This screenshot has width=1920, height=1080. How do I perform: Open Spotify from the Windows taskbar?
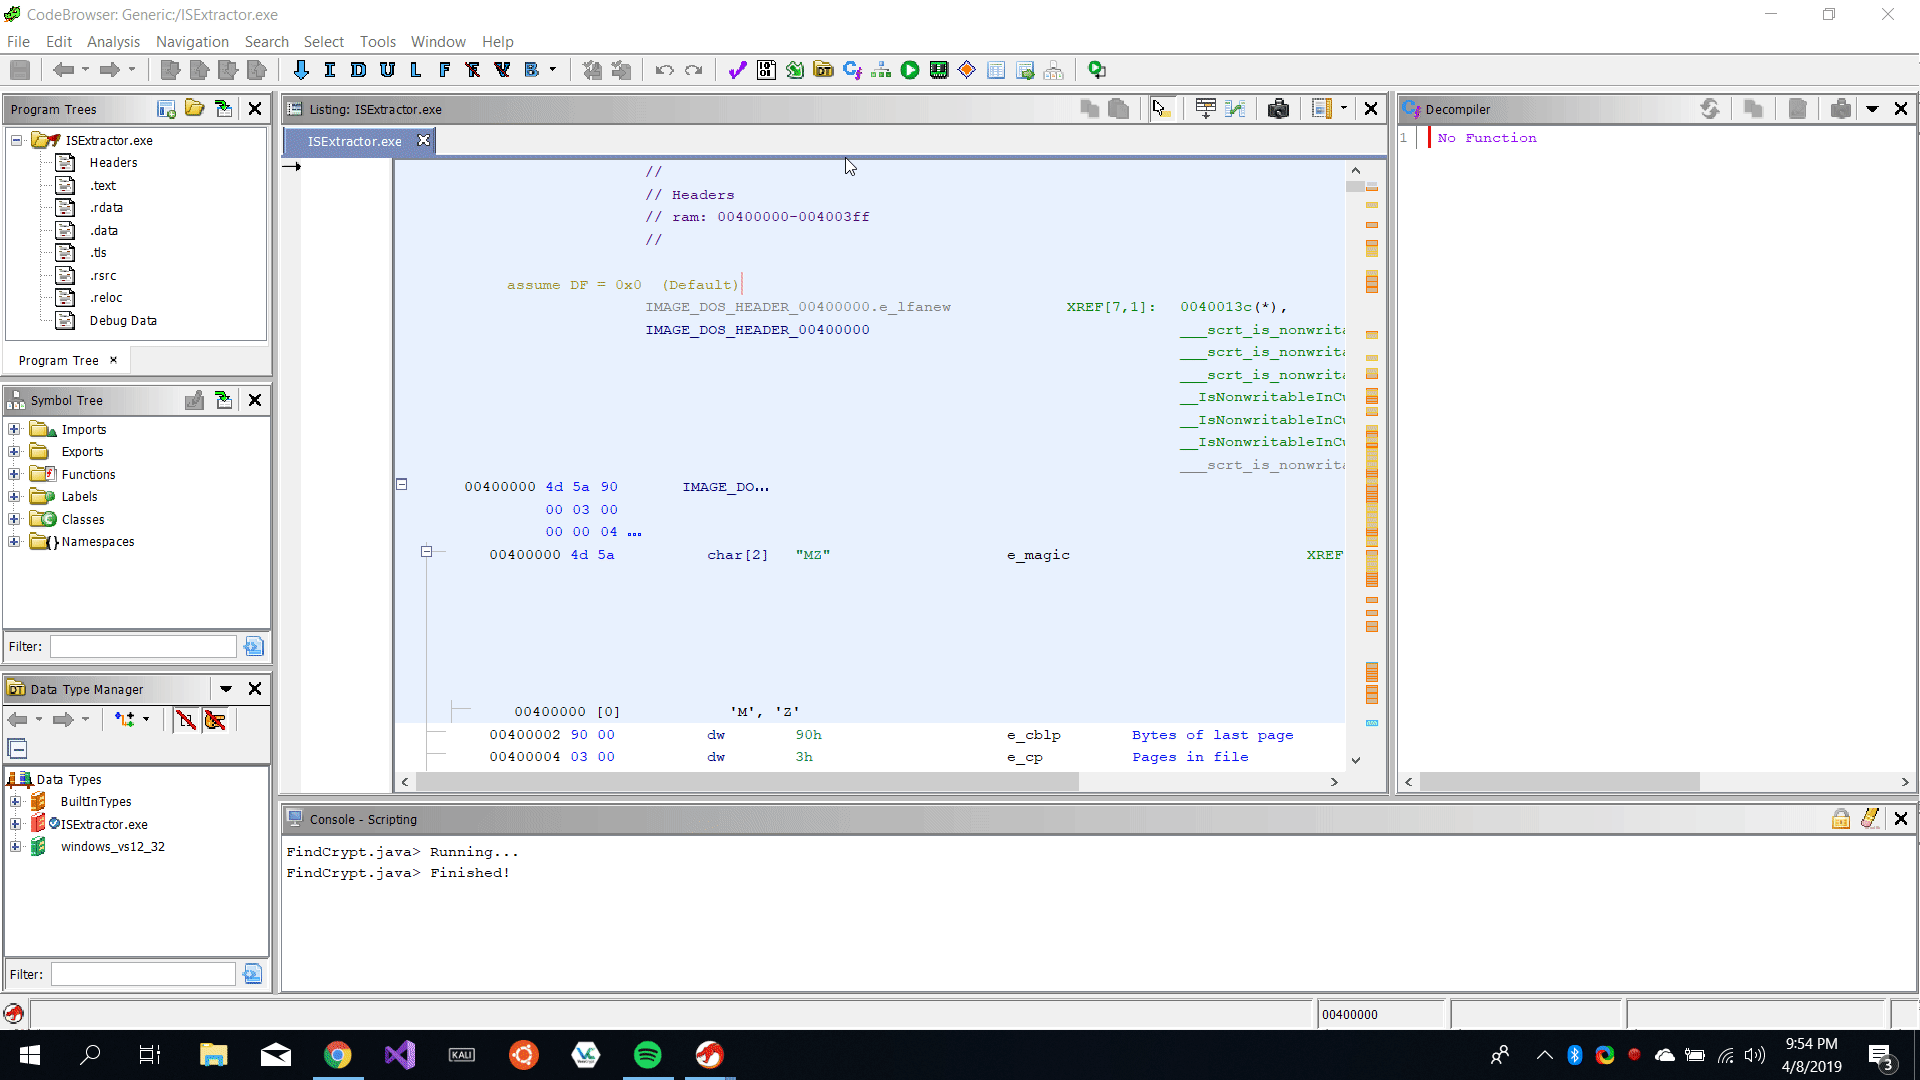tap(648, 1055)
